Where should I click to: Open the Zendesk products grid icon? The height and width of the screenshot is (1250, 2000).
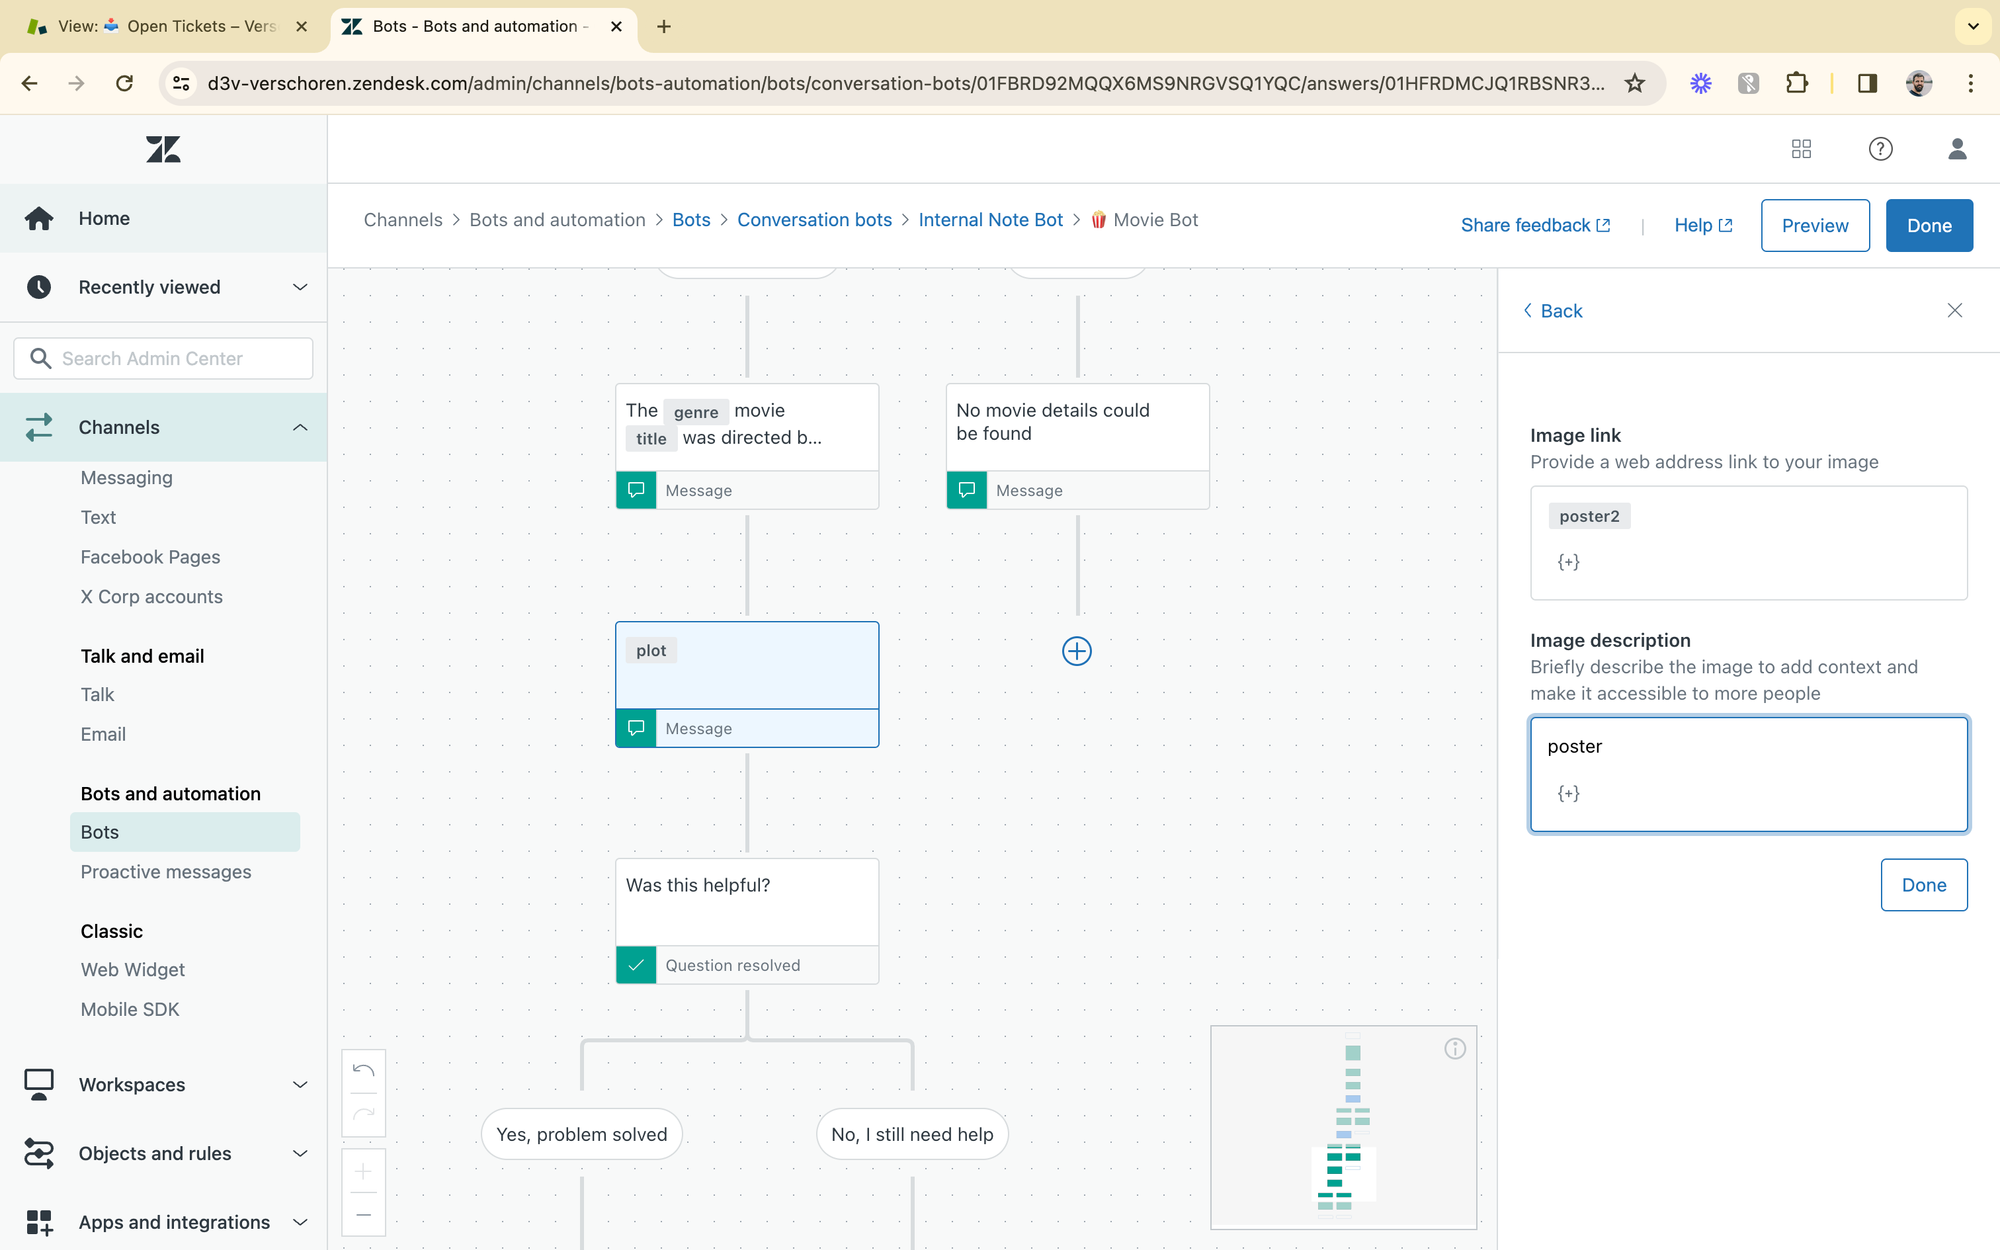click(x=1801, y=149)
